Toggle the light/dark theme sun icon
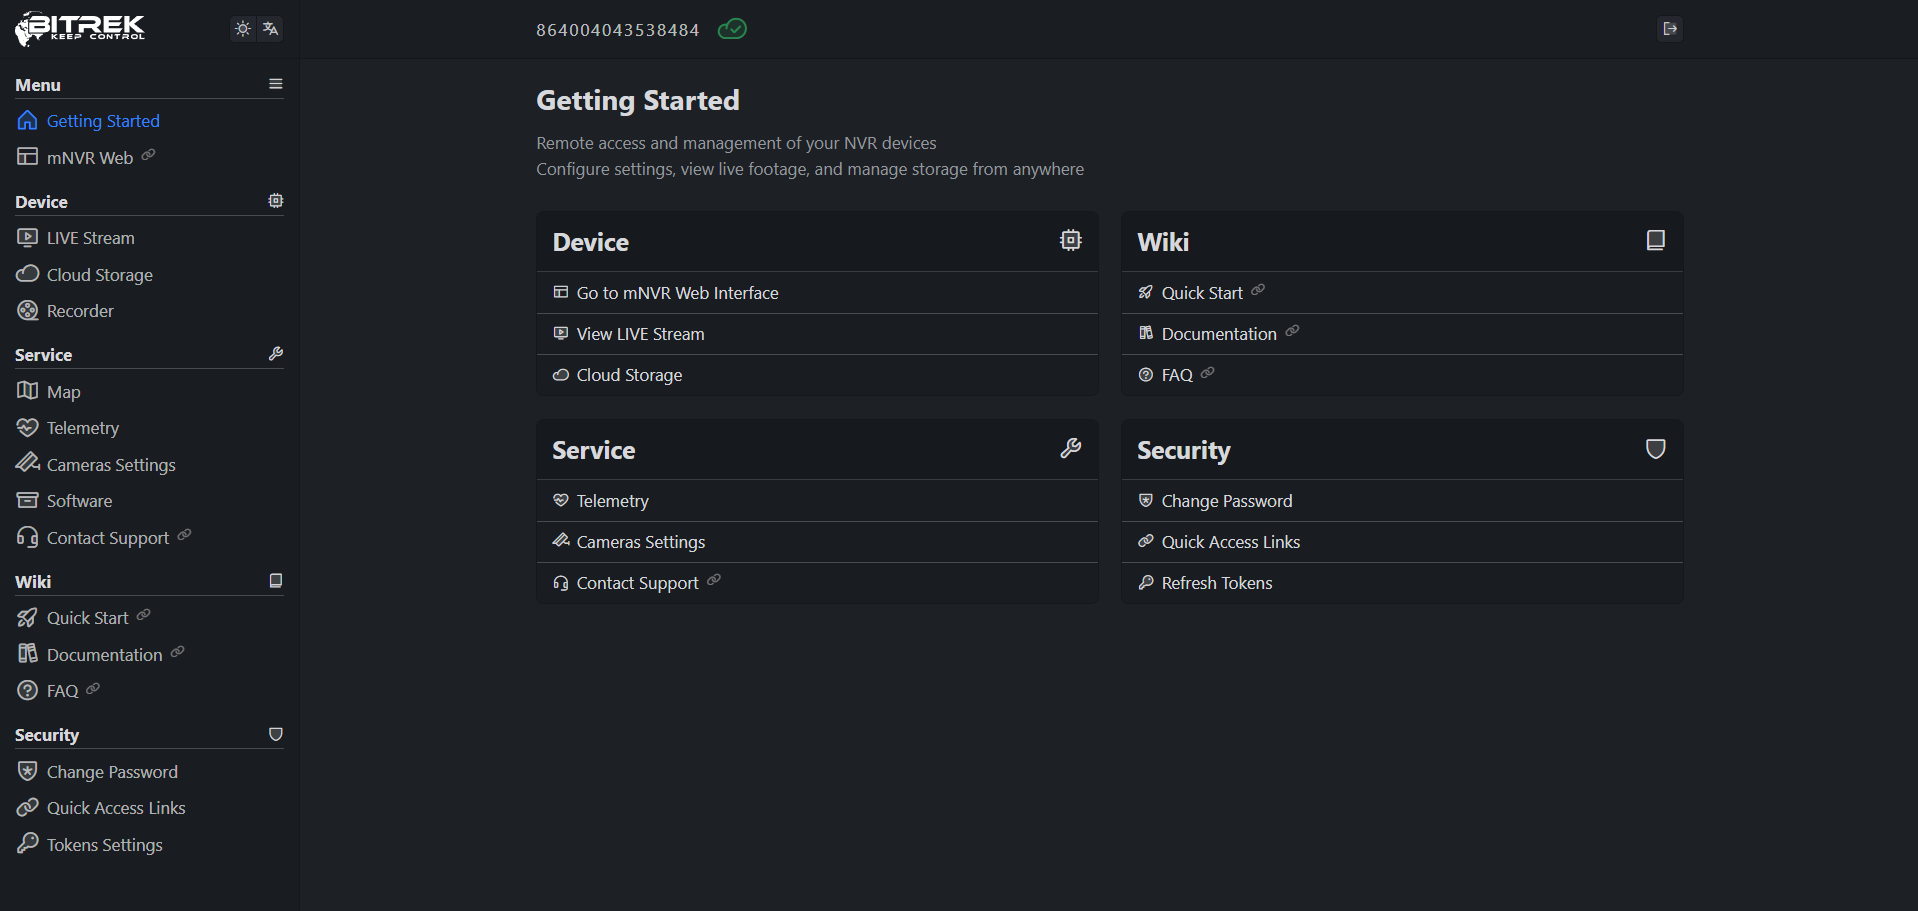The height and width of the screenshot is (911, 1918). 242,29
